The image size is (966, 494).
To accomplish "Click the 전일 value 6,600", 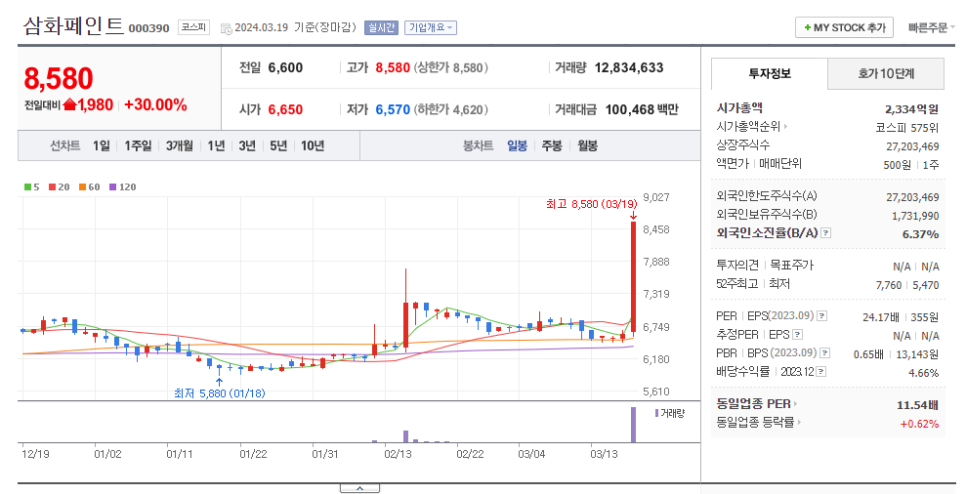I will (285, 68).
